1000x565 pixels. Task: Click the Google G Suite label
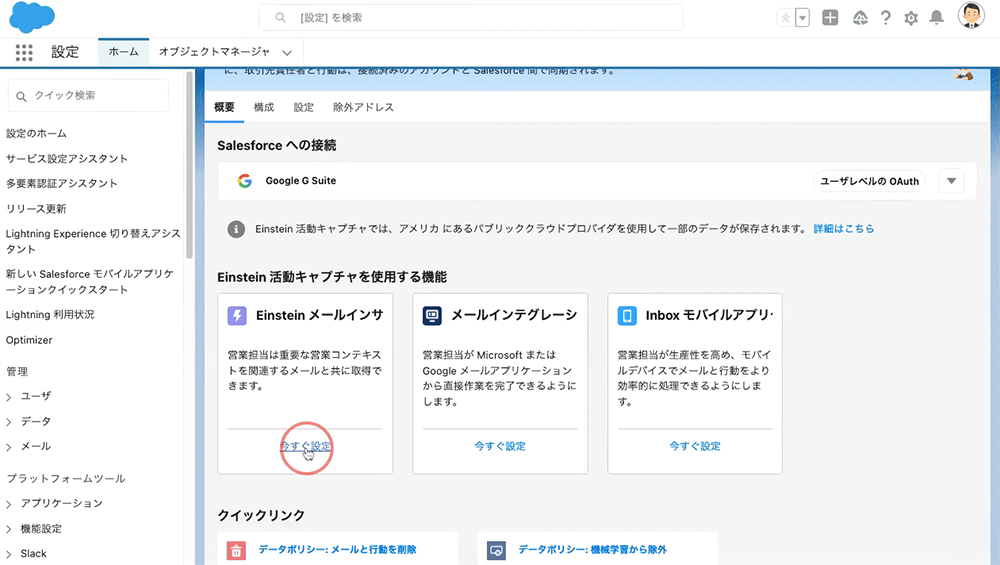pyautogui.click(x=300, y=180)
